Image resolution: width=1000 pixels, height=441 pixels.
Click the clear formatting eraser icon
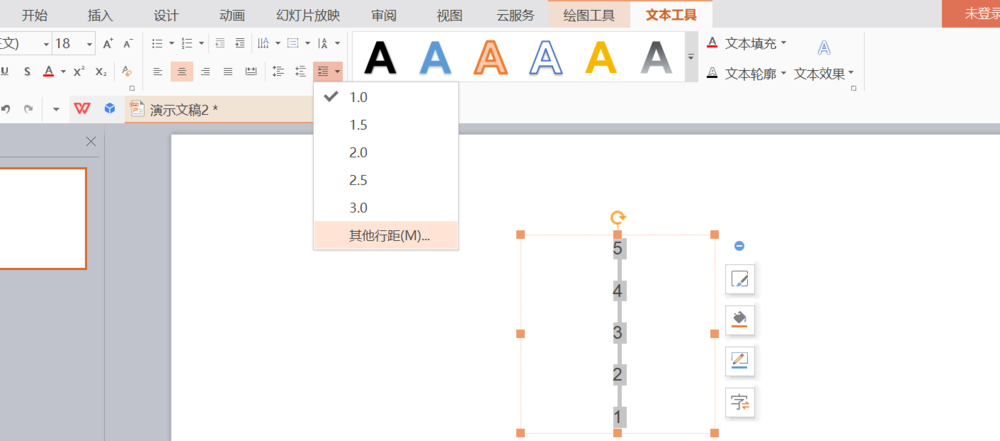click(x=127, y=71)
